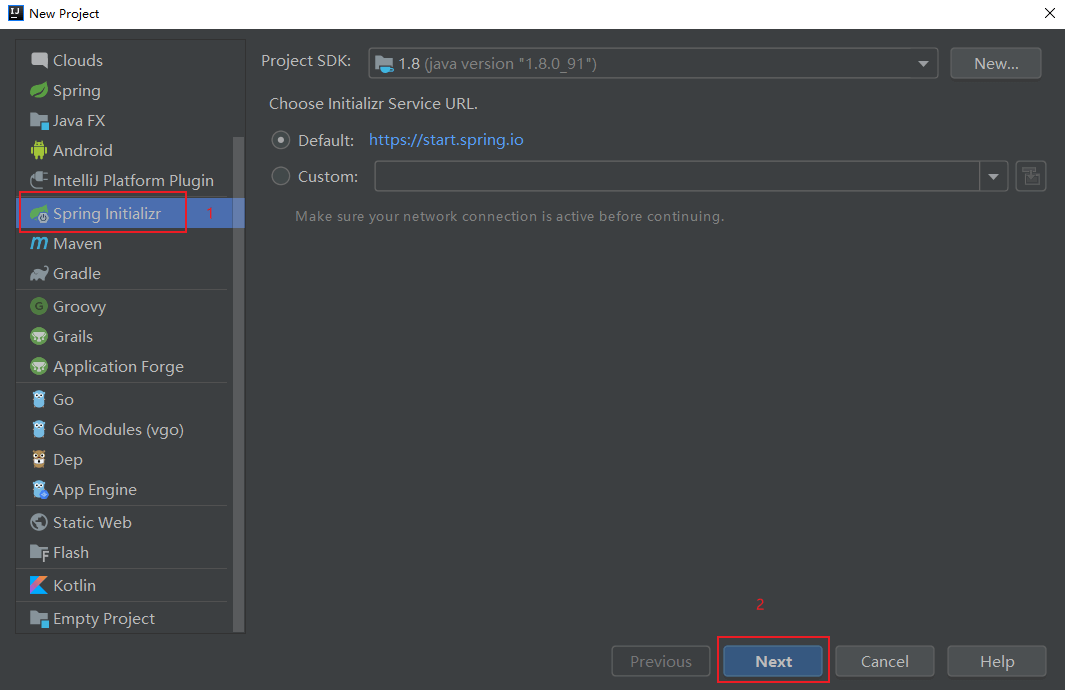
Task: Click the paste icon beside Custom field
Action: (1031, 176)
